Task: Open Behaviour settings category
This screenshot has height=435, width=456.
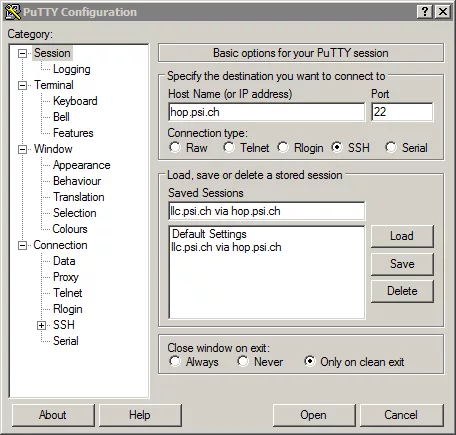Action: (x=77, y=181)
